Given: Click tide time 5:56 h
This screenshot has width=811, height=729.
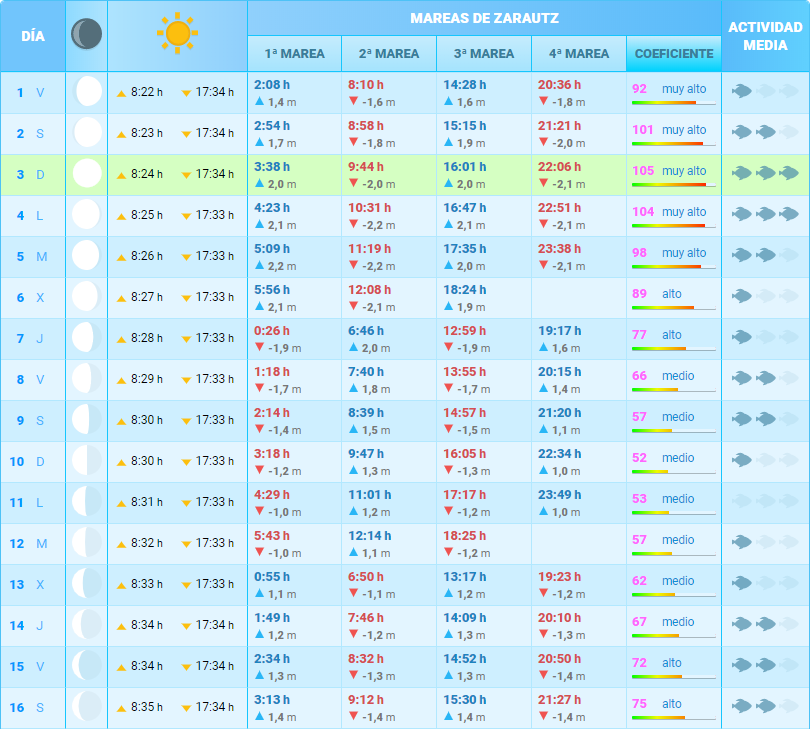Looking at the screenshot, I should [272, 290].
